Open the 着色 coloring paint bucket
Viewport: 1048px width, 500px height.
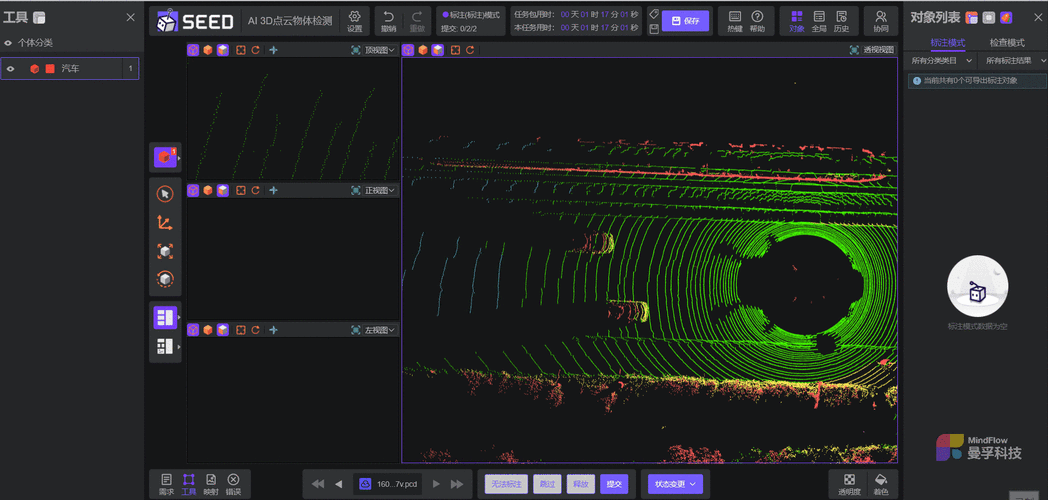pyautogui.click(x=881, y=483)
